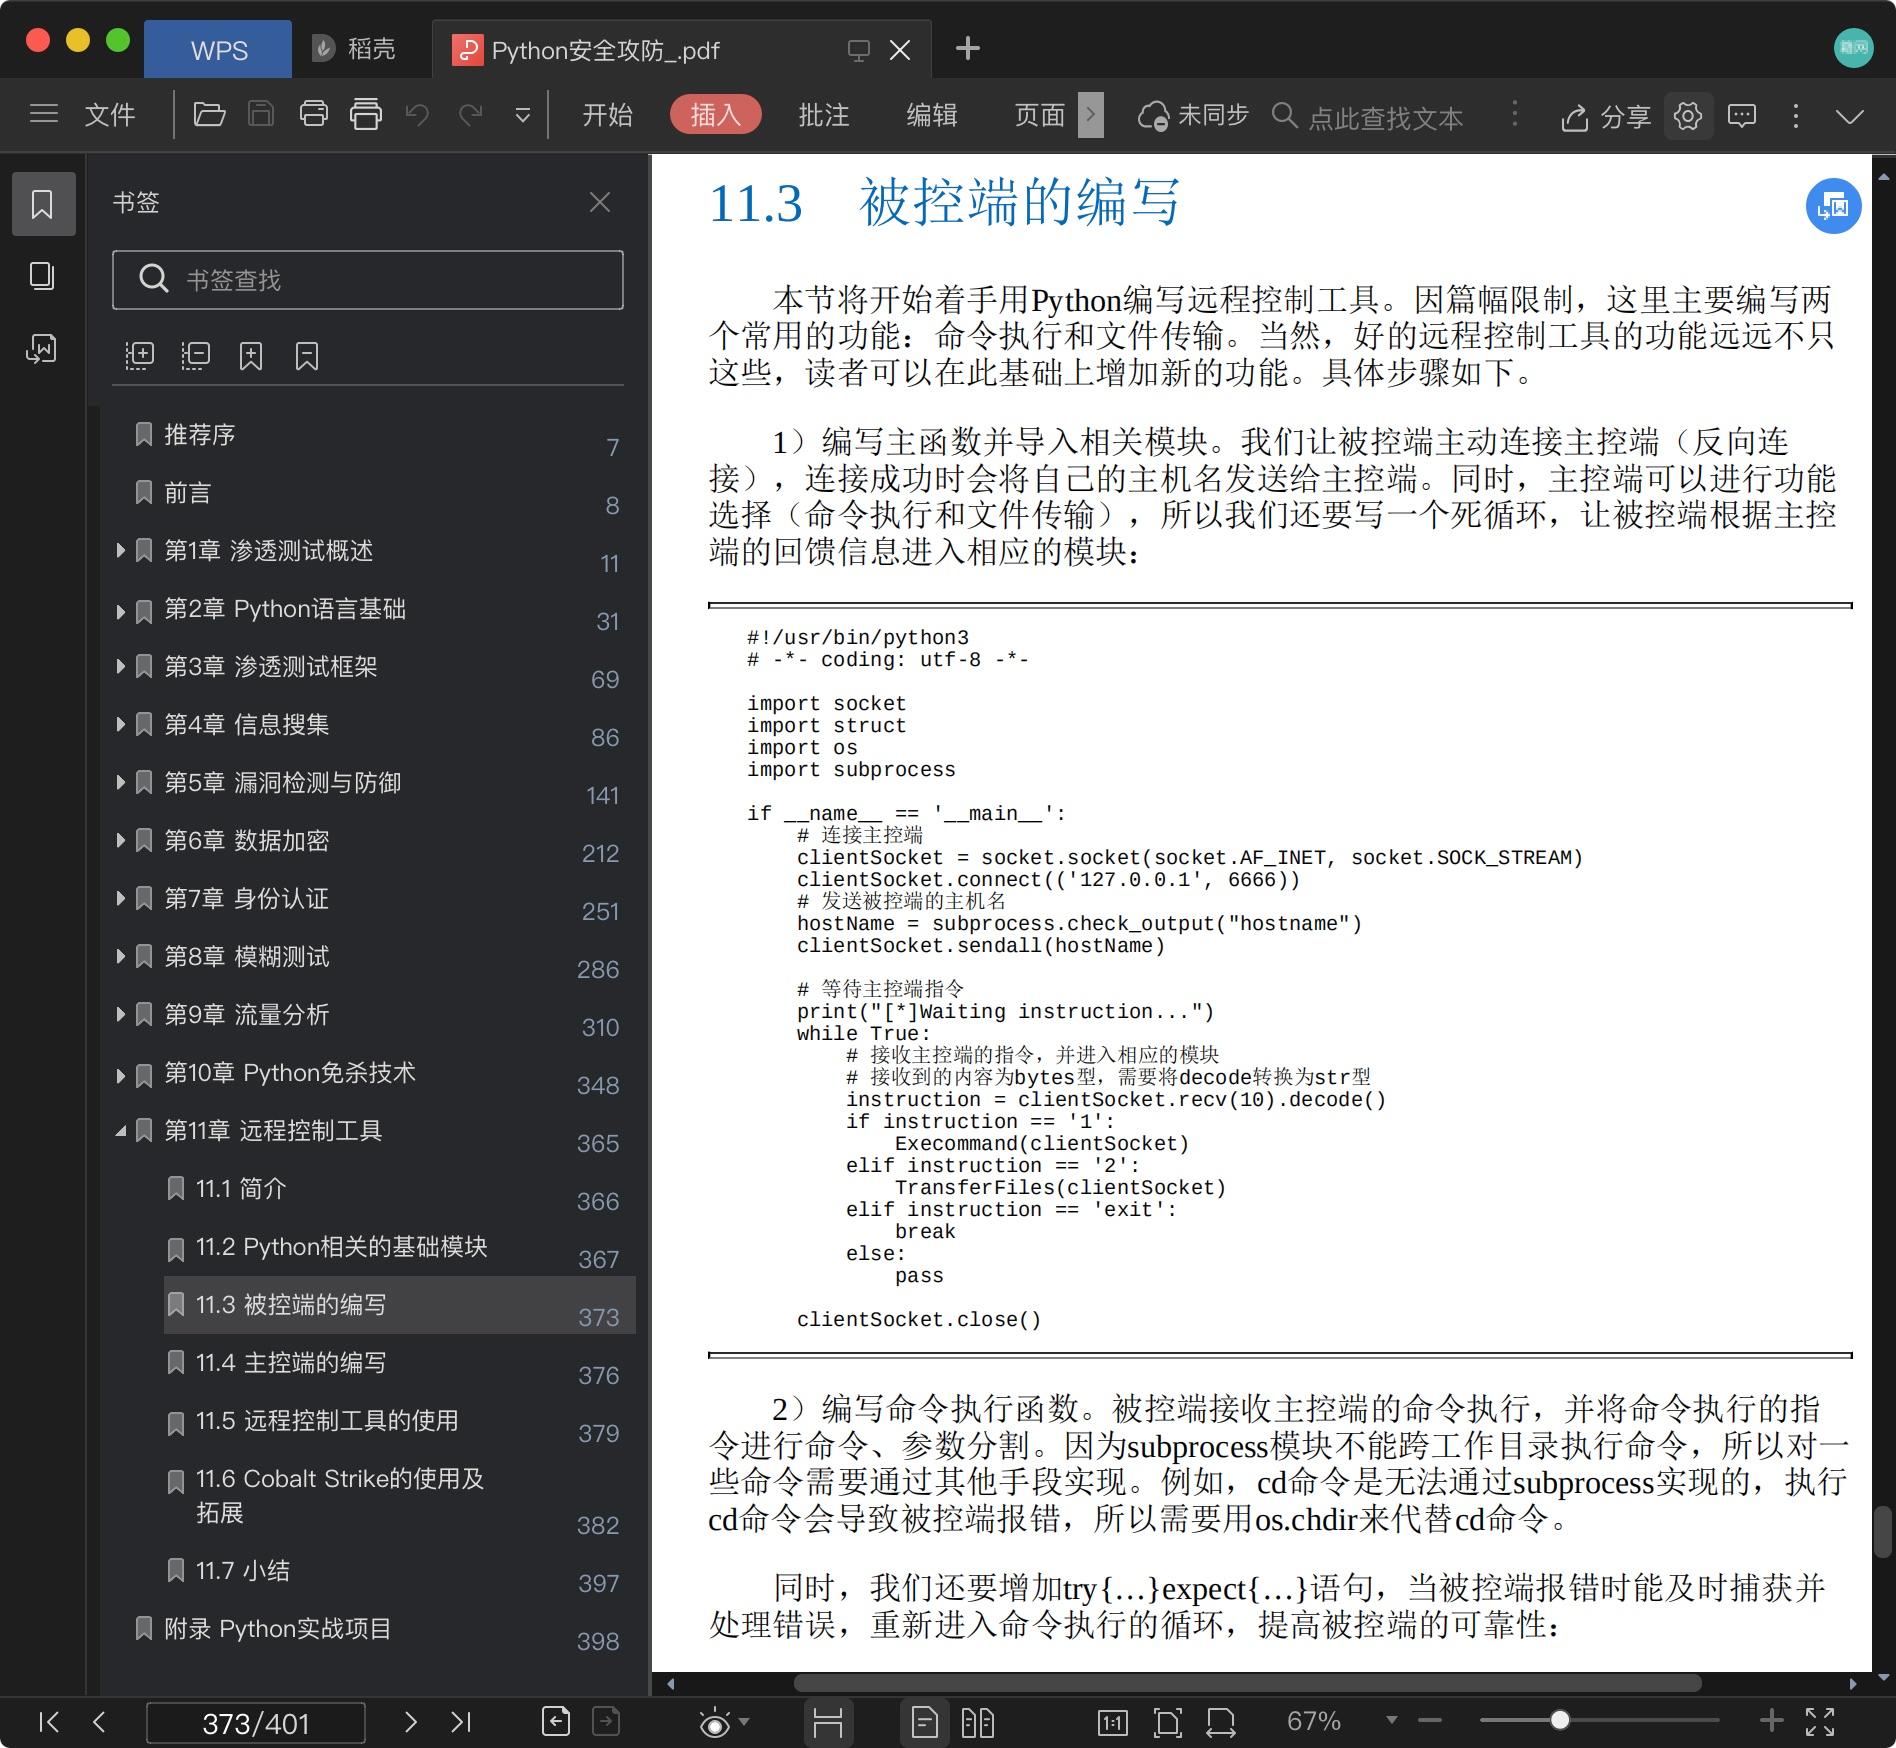Click the print preview icon

click(366, 114)
